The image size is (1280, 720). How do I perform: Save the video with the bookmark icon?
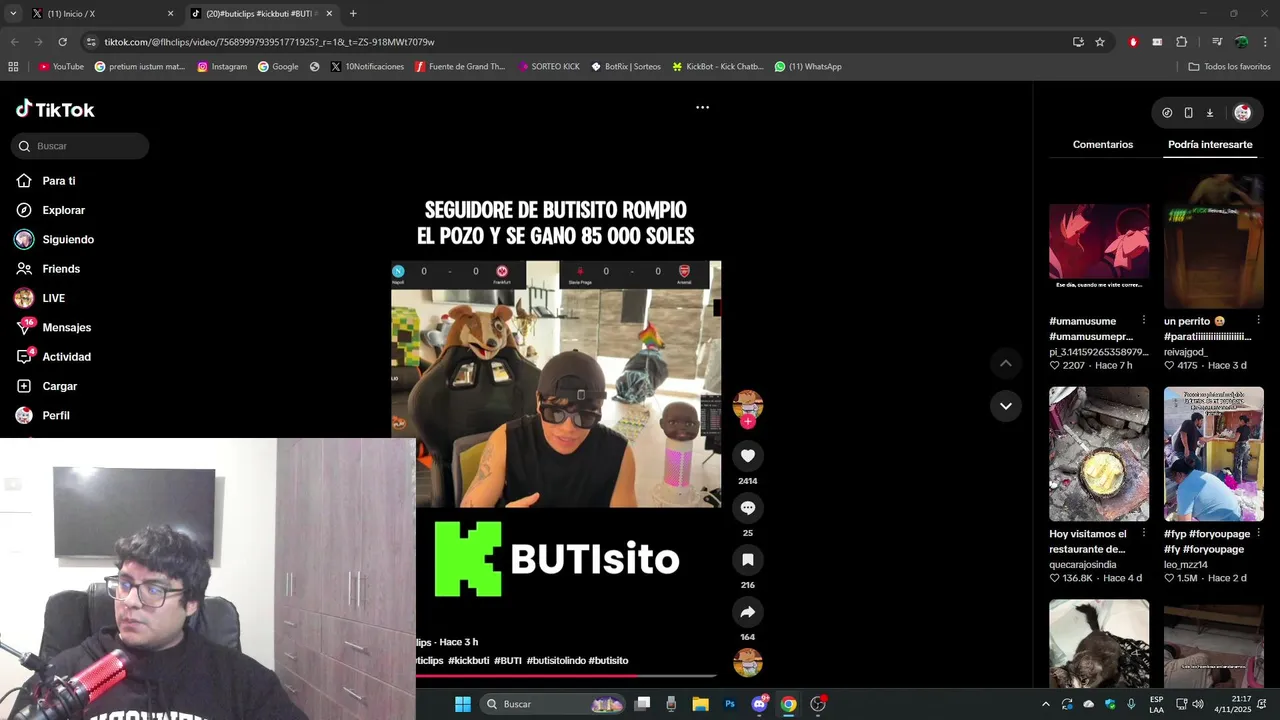tap(747, 560)
